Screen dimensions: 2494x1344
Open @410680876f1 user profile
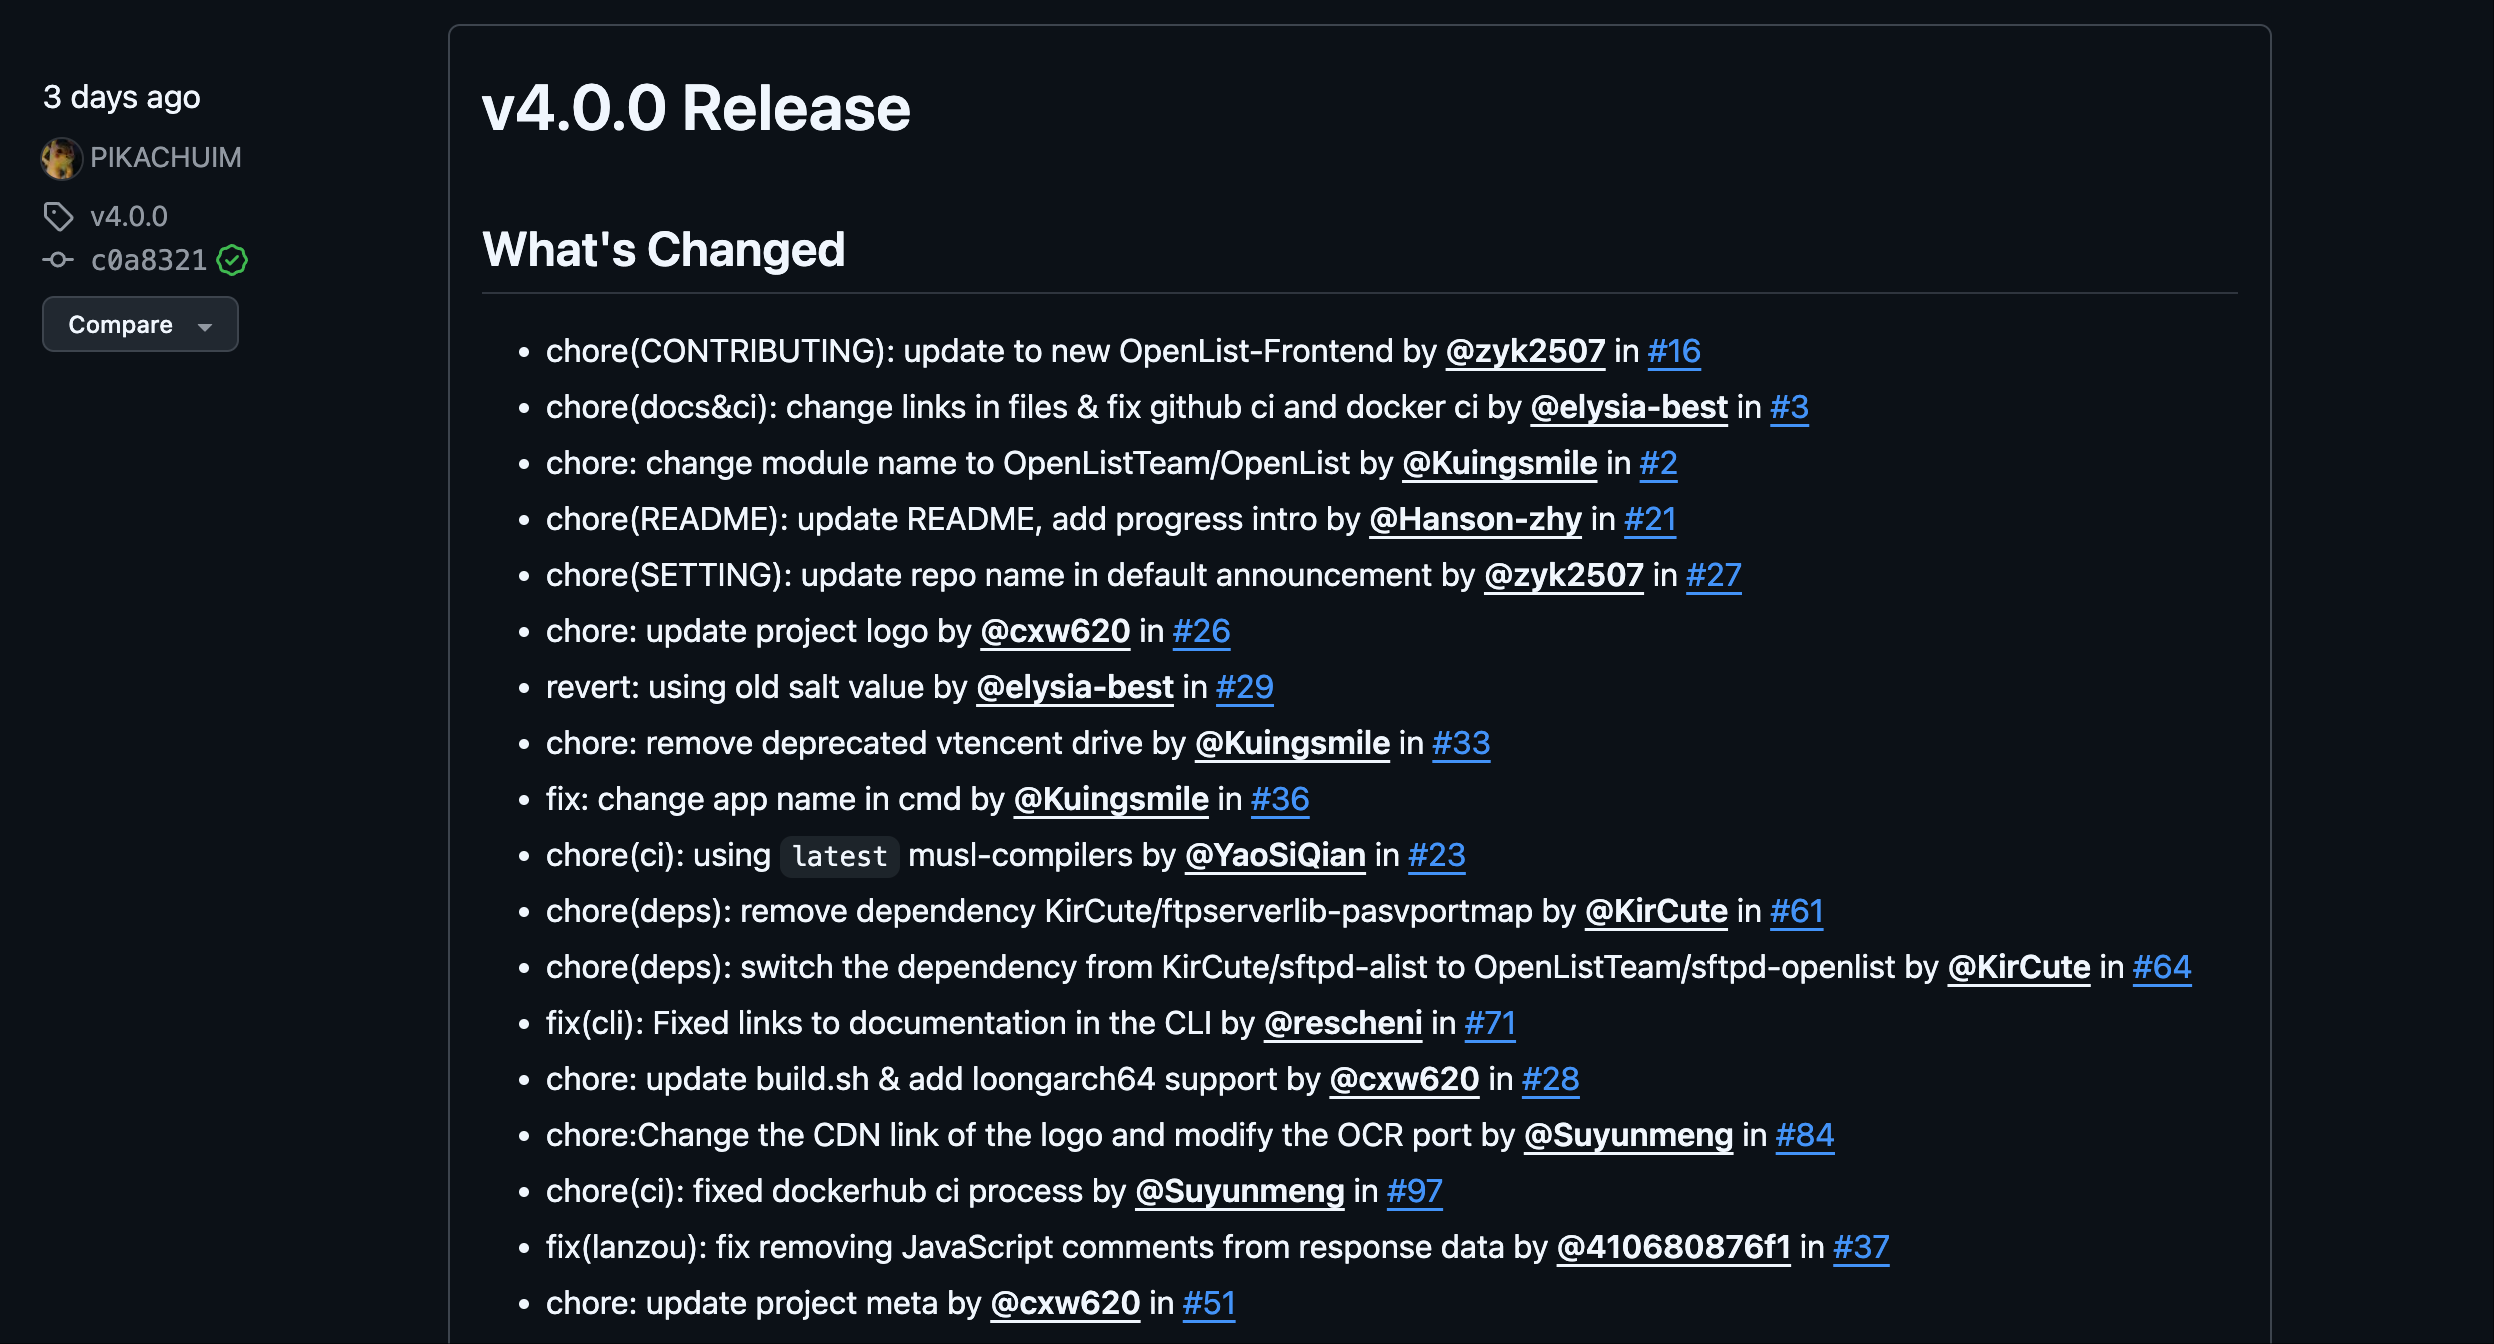pos(1673,1248)
